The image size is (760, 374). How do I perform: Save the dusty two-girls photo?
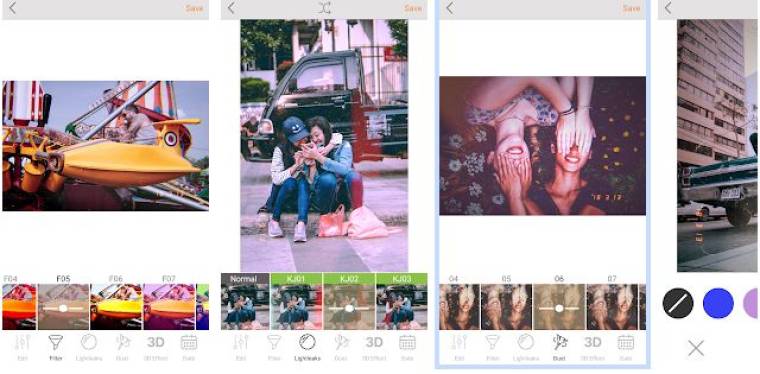[x=632, y=8]
